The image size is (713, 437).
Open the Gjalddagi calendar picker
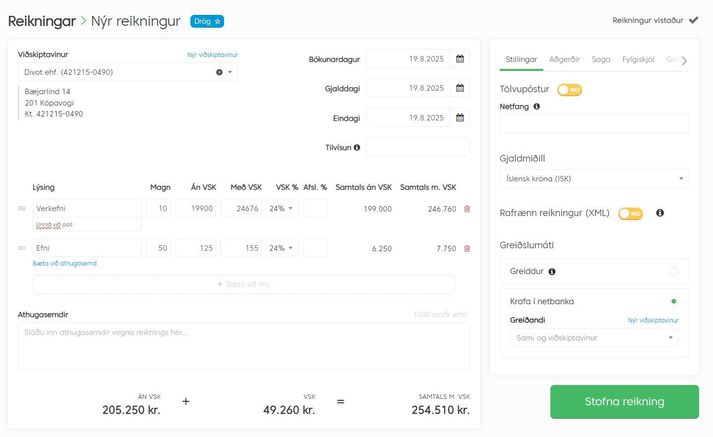pos(460,89)
